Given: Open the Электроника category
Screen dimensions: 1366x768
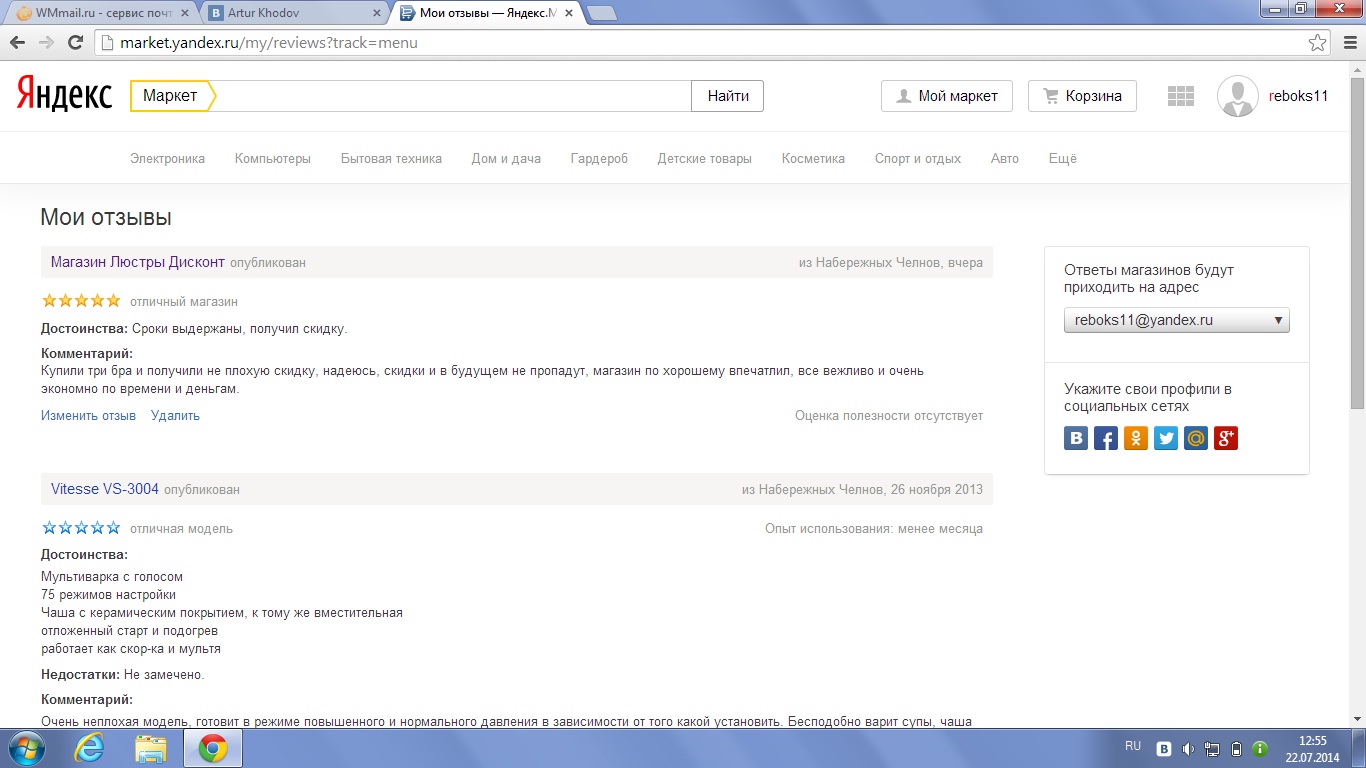Looking at the screenshot, I should click(x=167, y=158).
